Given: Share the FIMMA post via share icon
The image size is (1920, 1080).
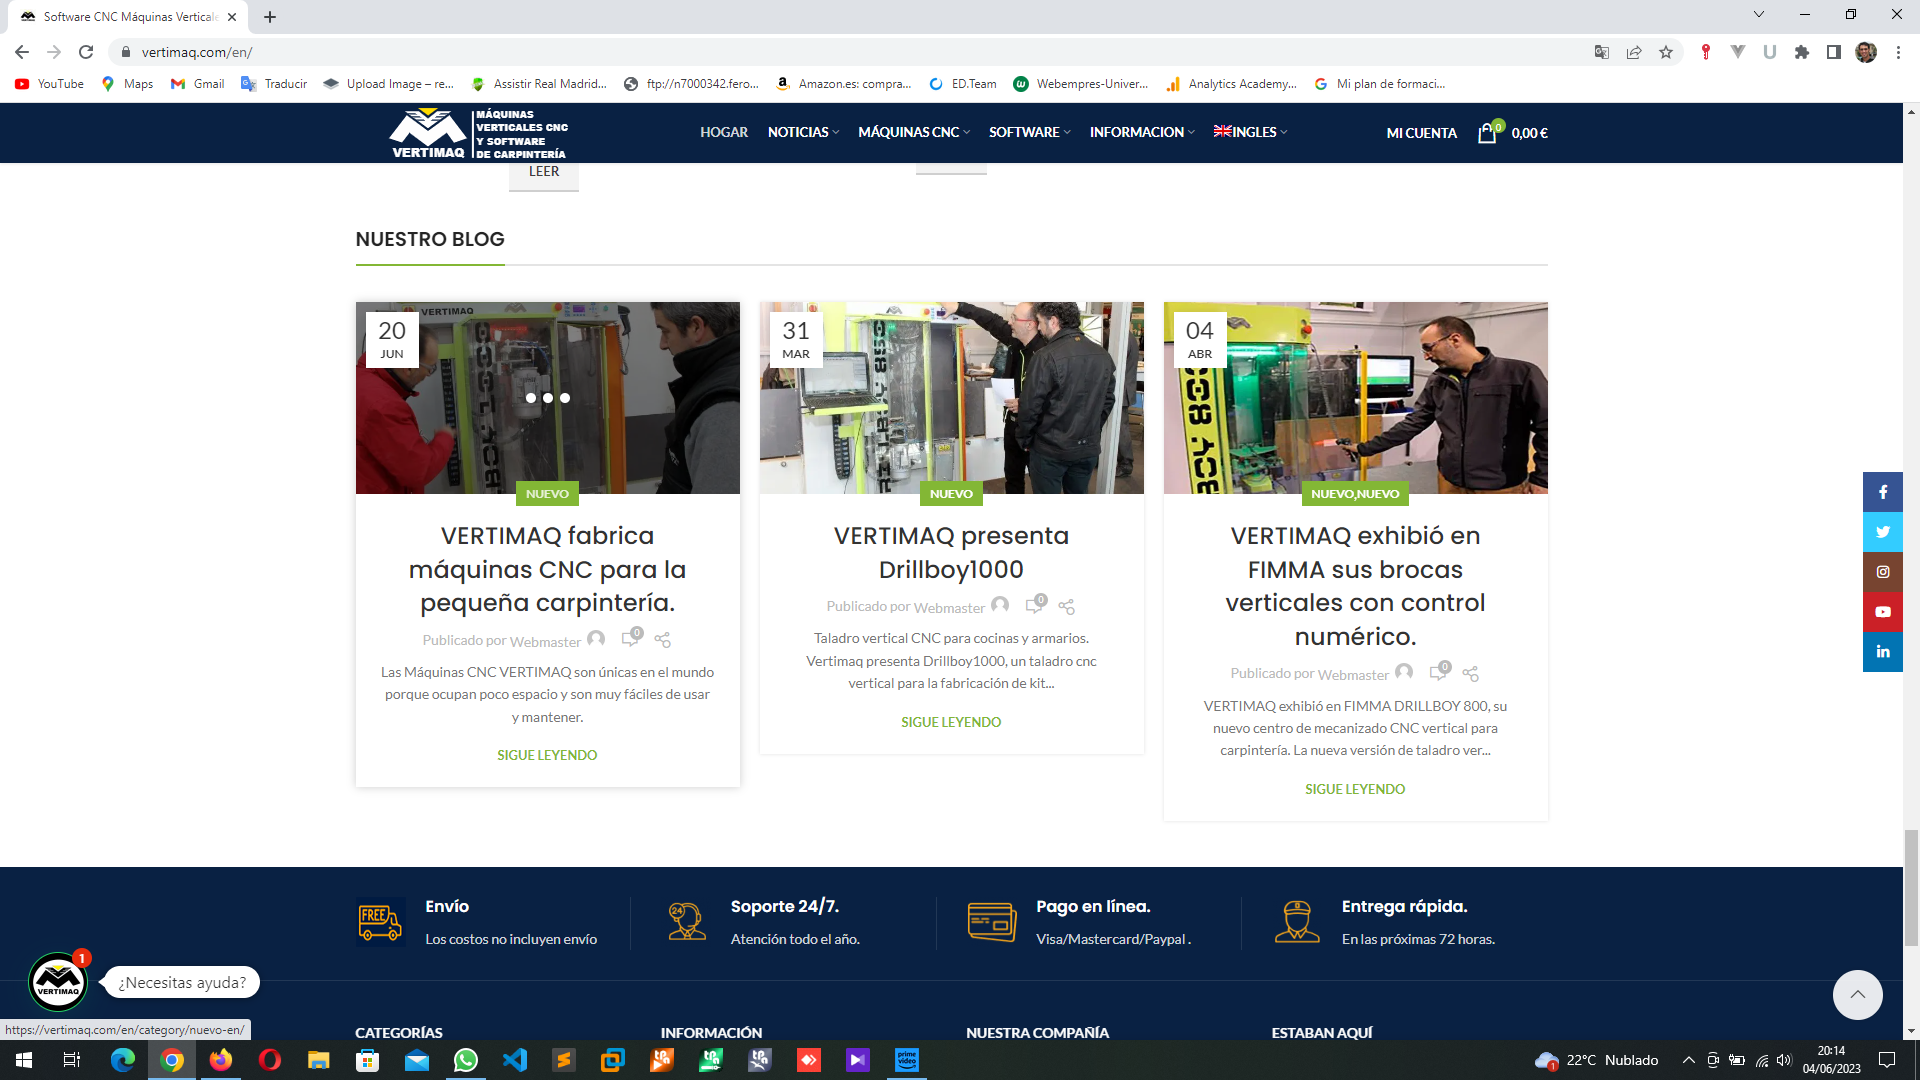Looking at the screenshot, I should click(1470, 674).
